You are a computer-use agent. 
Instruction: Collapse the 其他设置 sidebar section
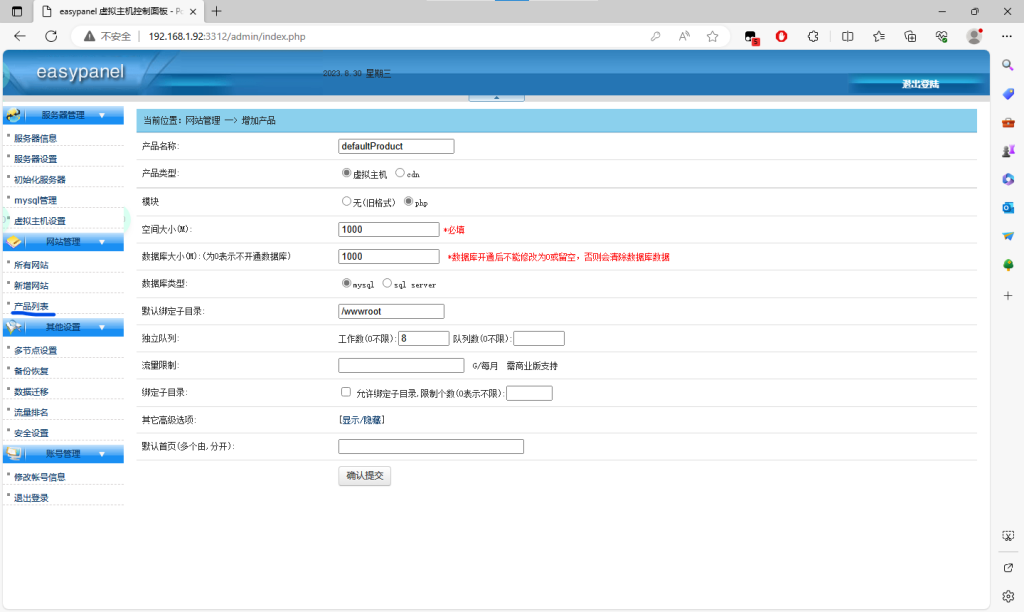[101, 327]
